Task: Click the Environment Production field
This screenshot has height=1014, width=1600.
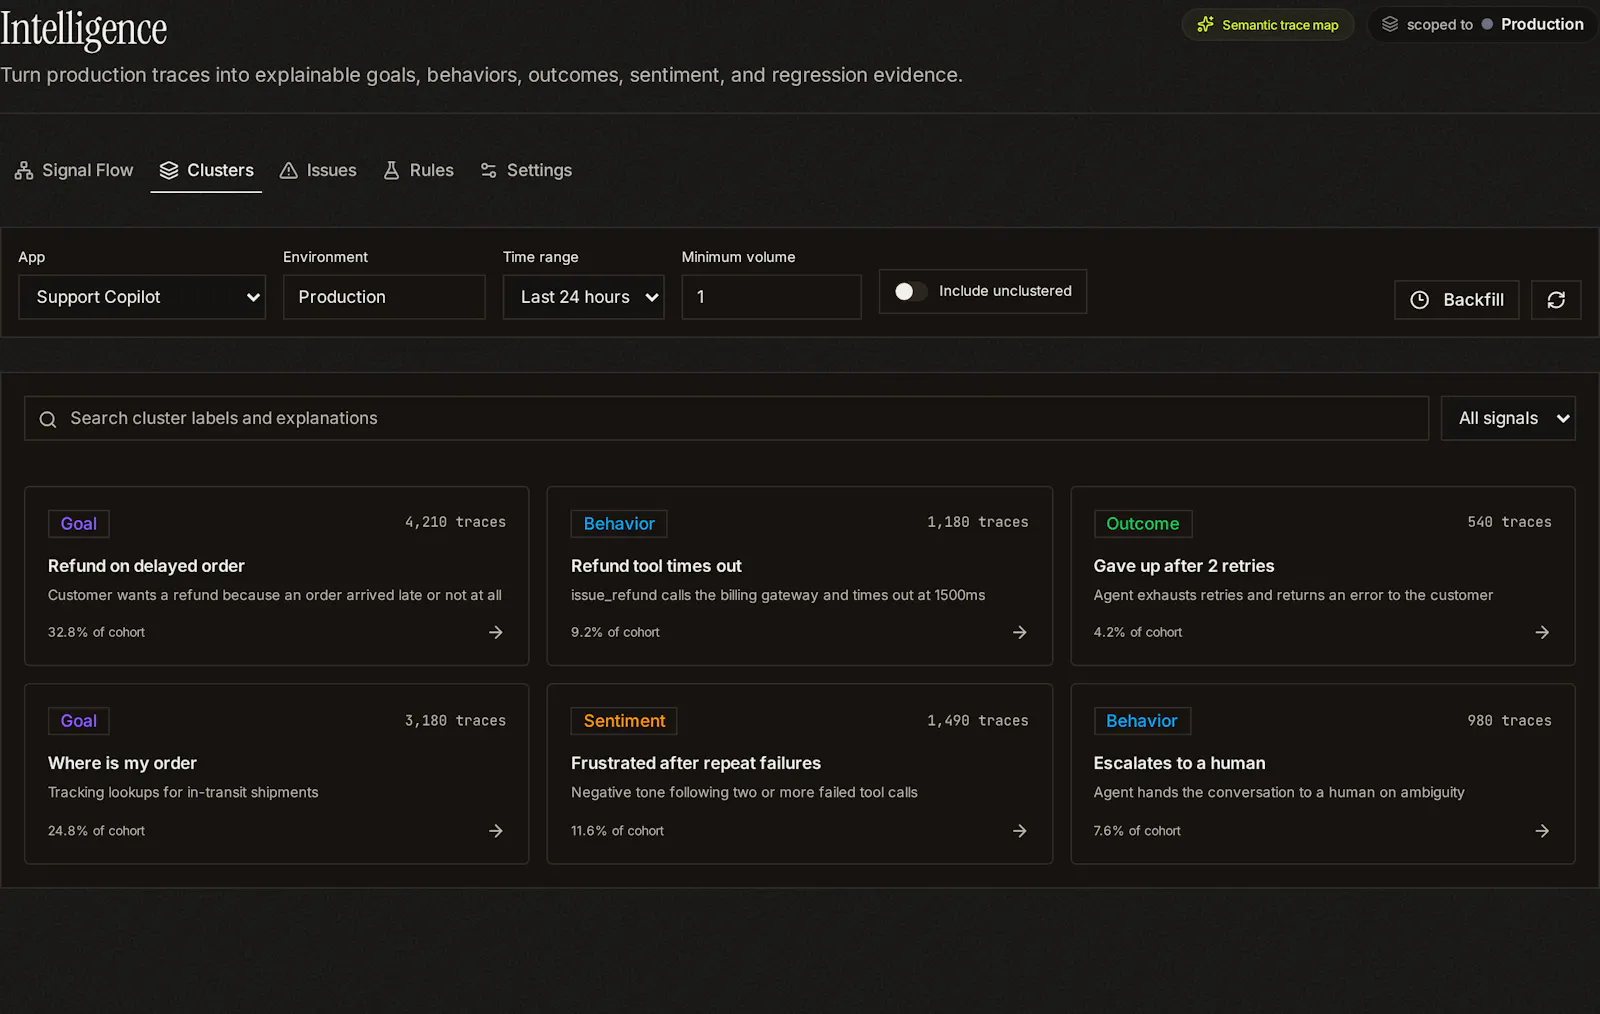Action: click(384, 297)
